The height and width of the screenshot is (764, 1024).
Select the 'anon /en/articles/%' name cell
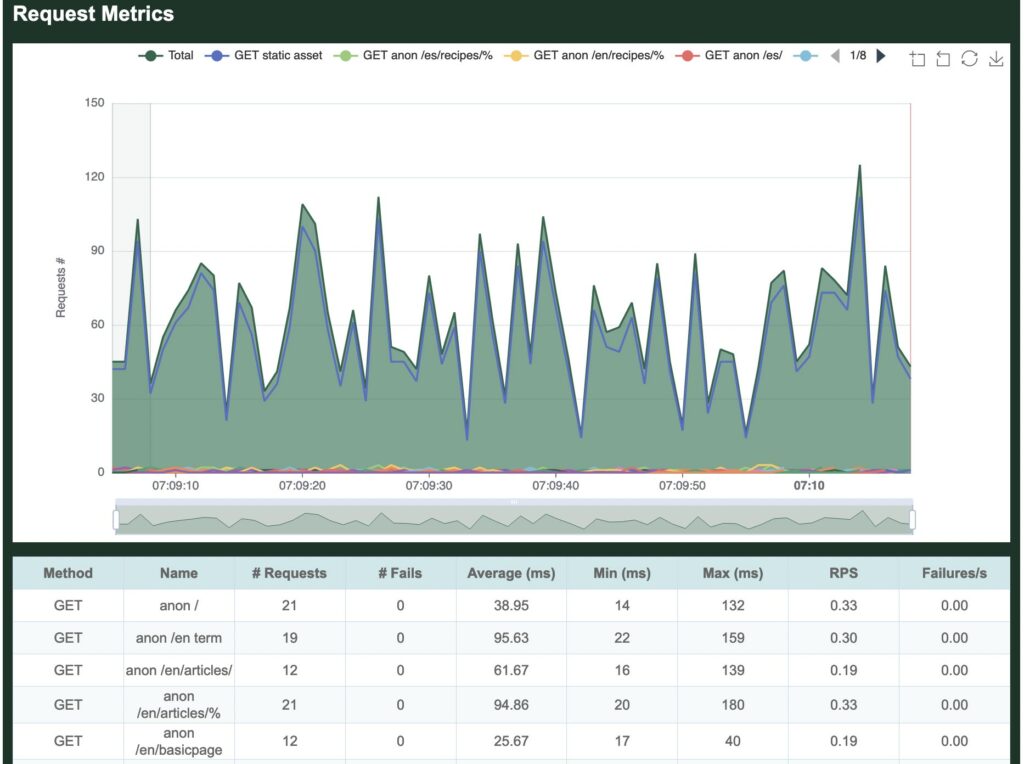coord(179,705)
